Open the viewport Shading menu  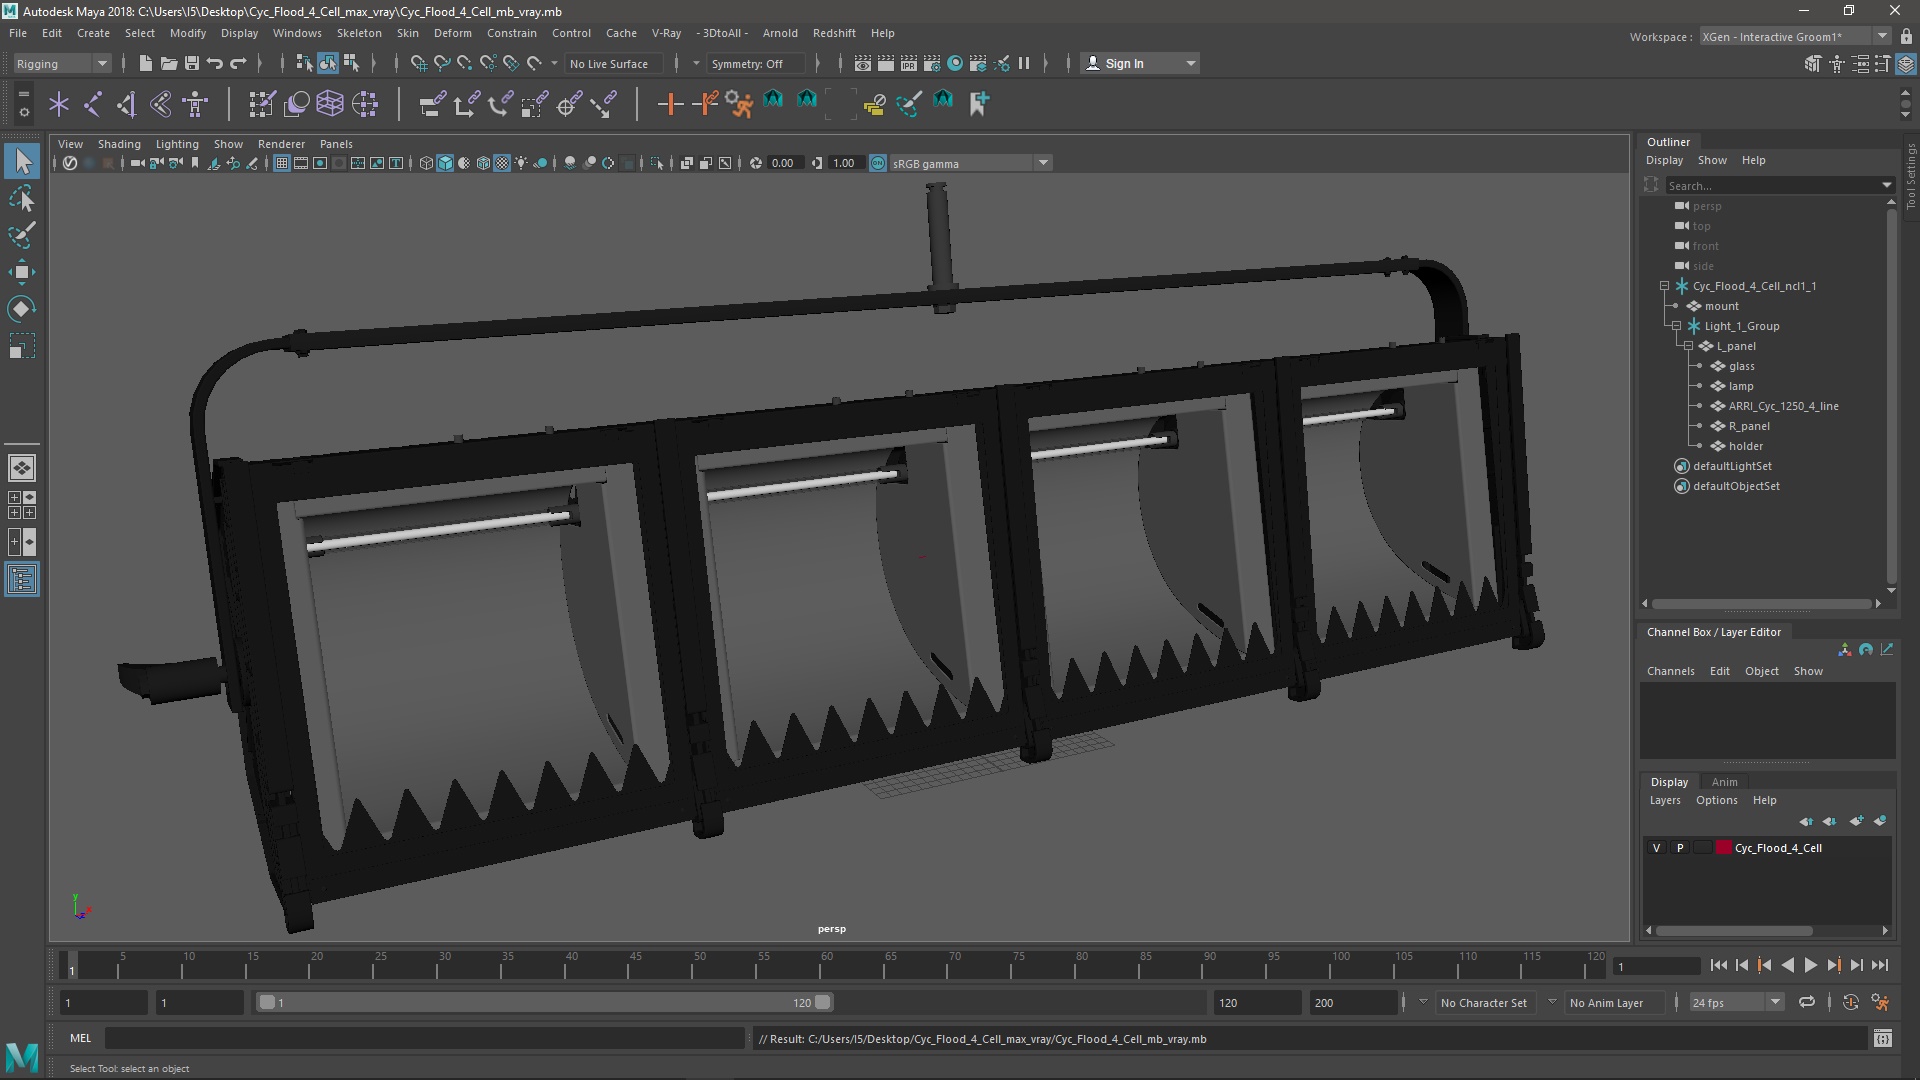119,144
